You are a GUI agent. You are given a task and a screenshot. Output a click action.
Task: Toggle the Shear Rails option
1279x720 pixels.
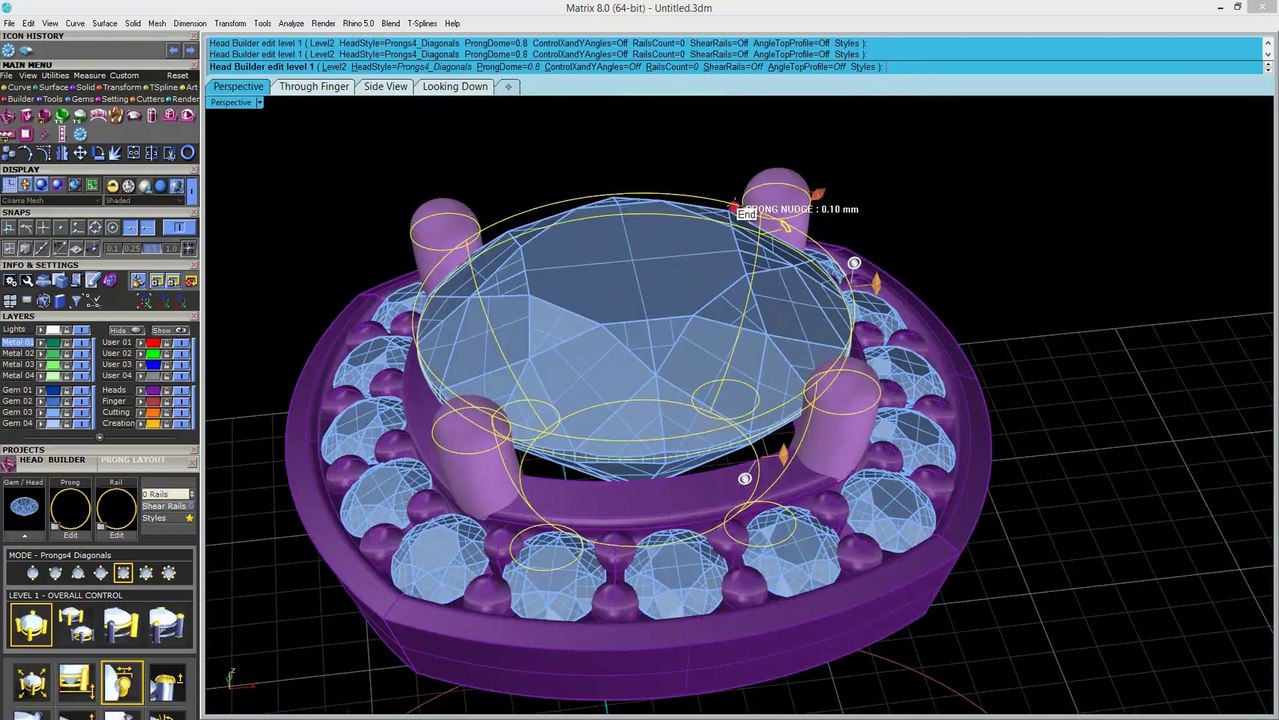[166, 506]
